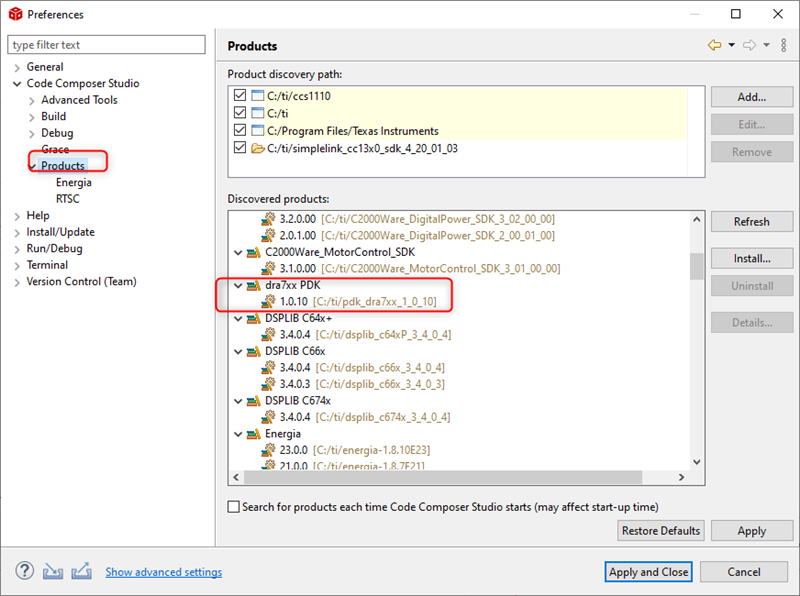Screen dimensions: 800x596
Task: Click the folder icon for simplelink_cc13x0_sdk path
Action: [x=258, y=148]
